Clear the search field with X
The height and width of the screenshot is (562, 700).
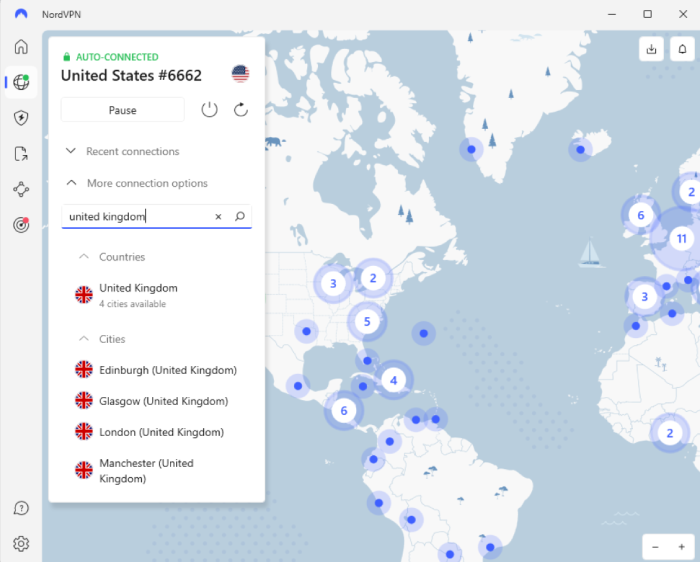pos(218,216)
